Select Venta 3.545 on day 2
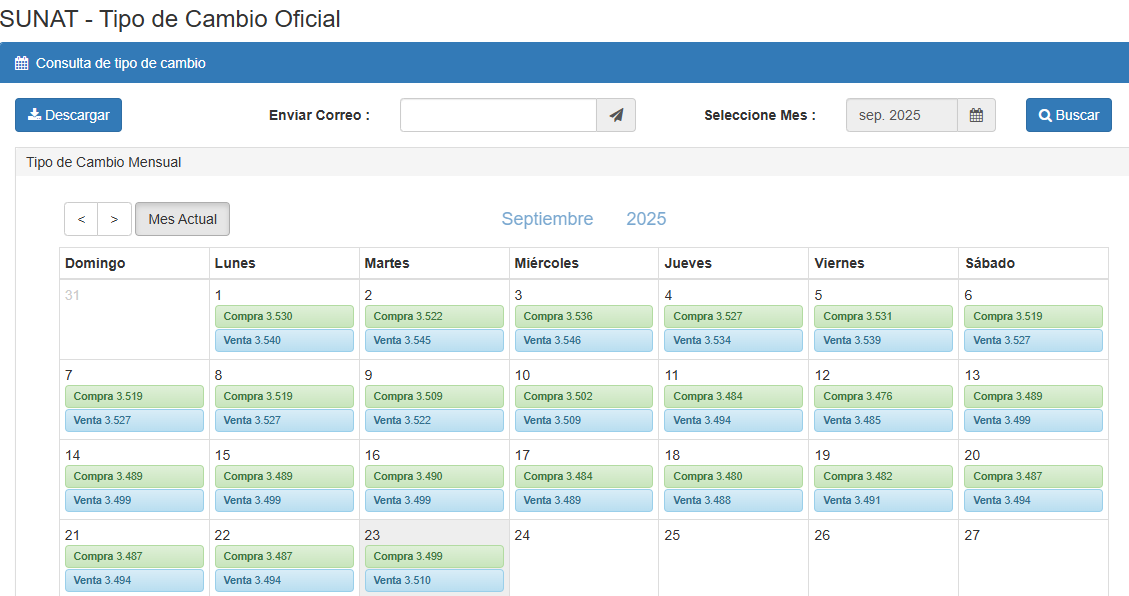The height and width of the screenshot is (596, 1129). (434, 340)
